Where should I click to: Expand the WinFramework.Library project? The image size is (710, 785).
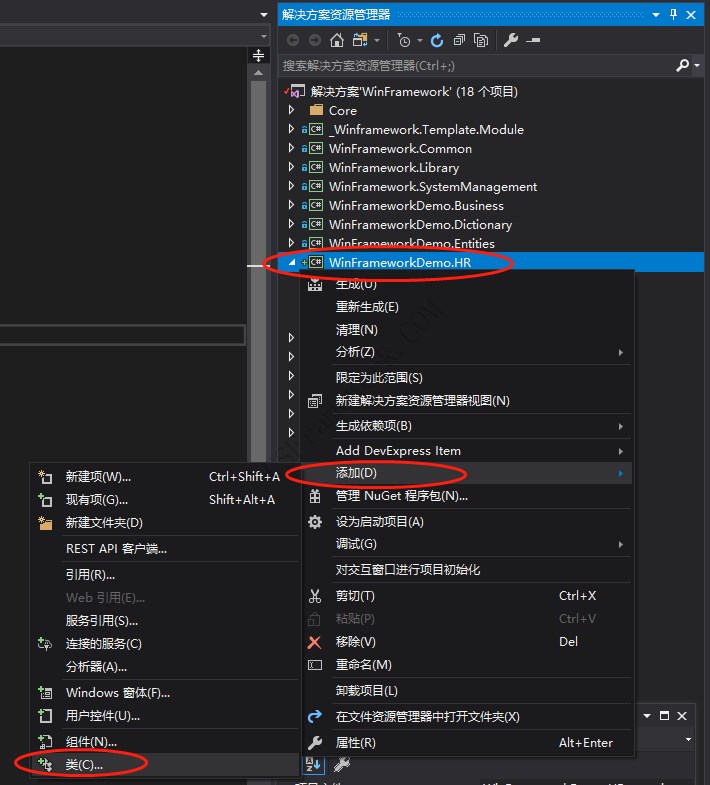pyautogui.click(x=291, y=167)
